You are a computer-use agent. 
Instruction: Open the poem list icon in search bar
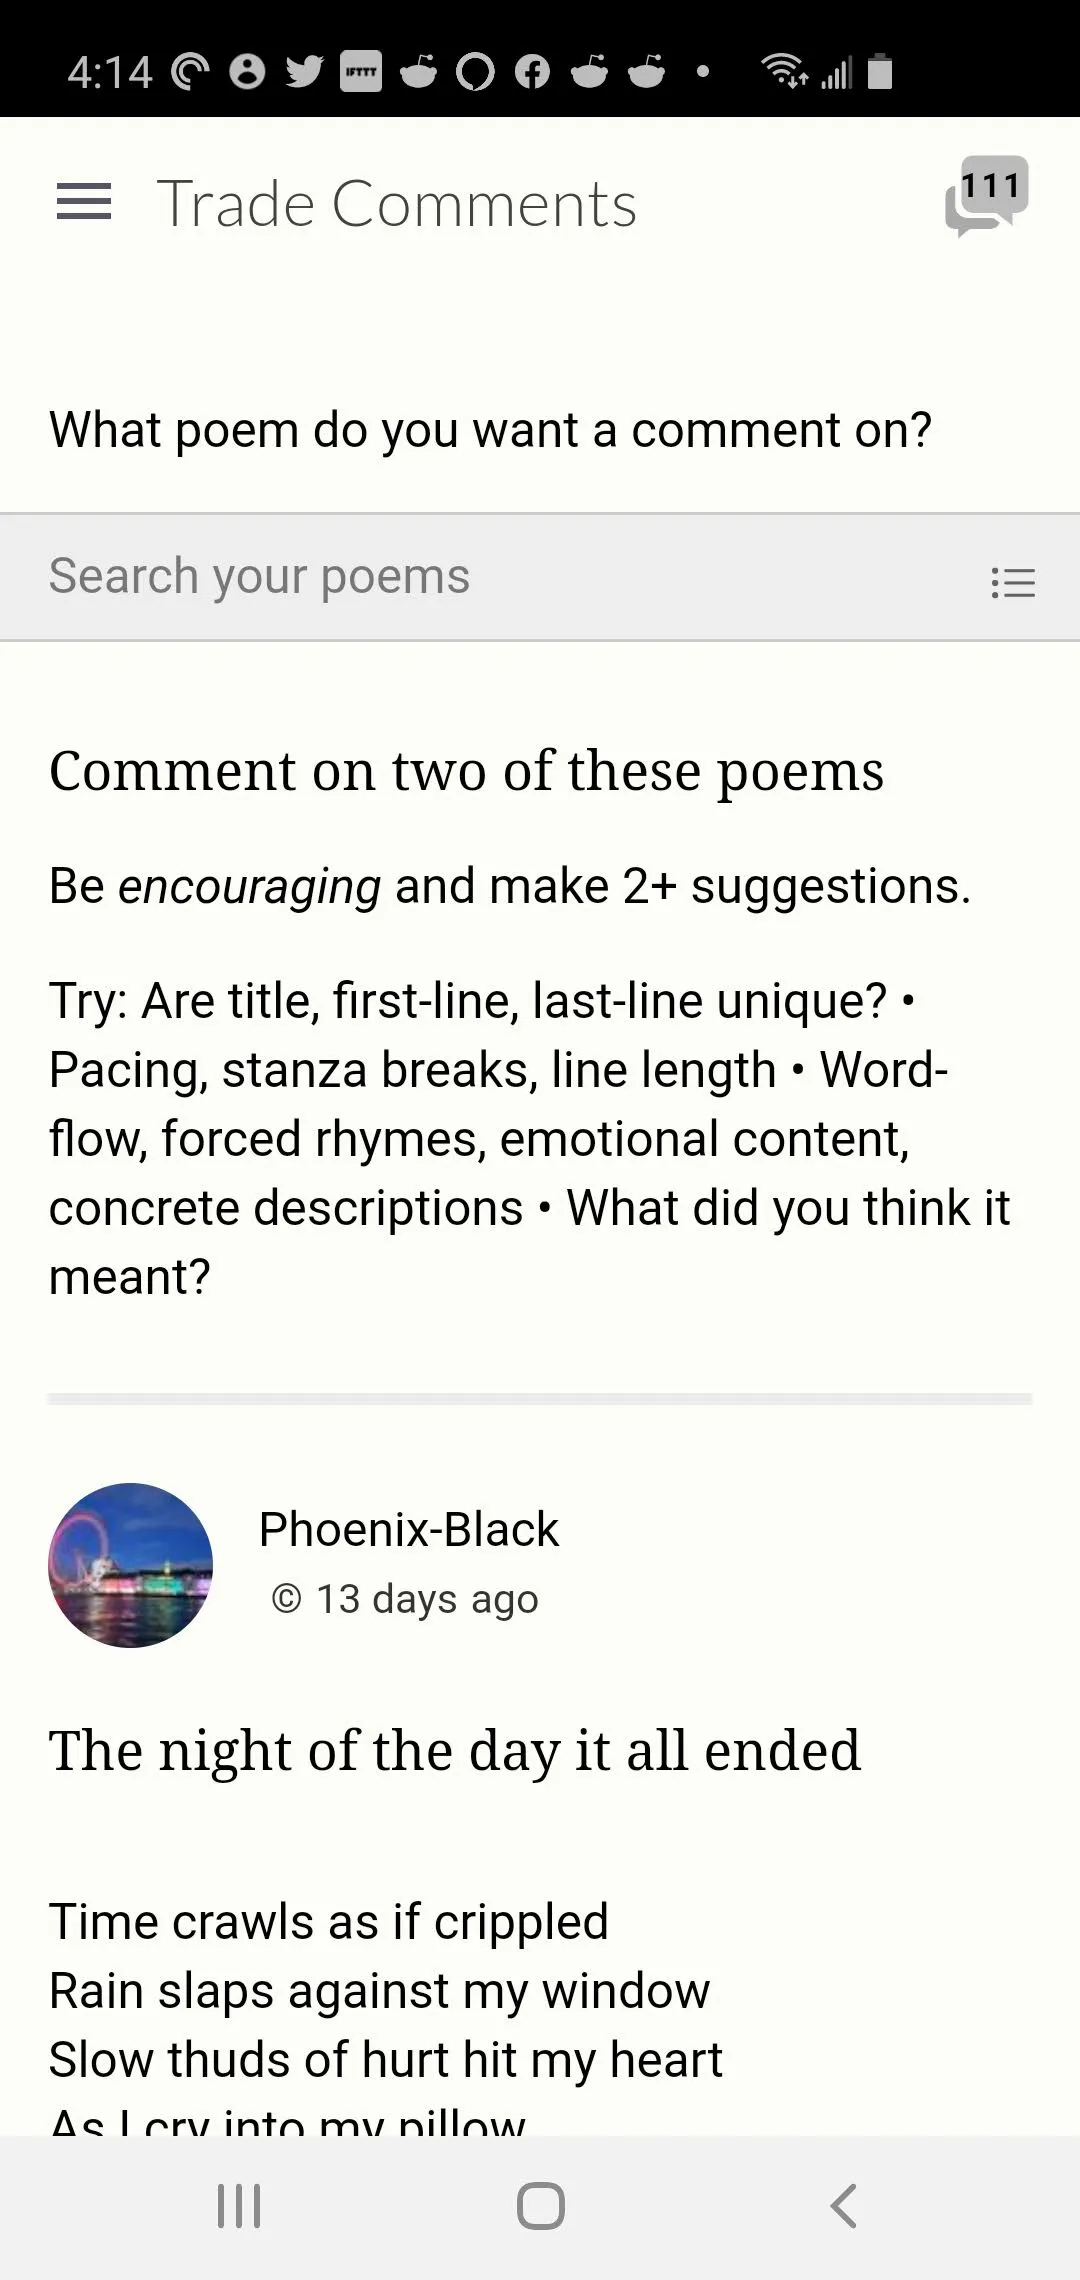click(x=1013, y=582)
